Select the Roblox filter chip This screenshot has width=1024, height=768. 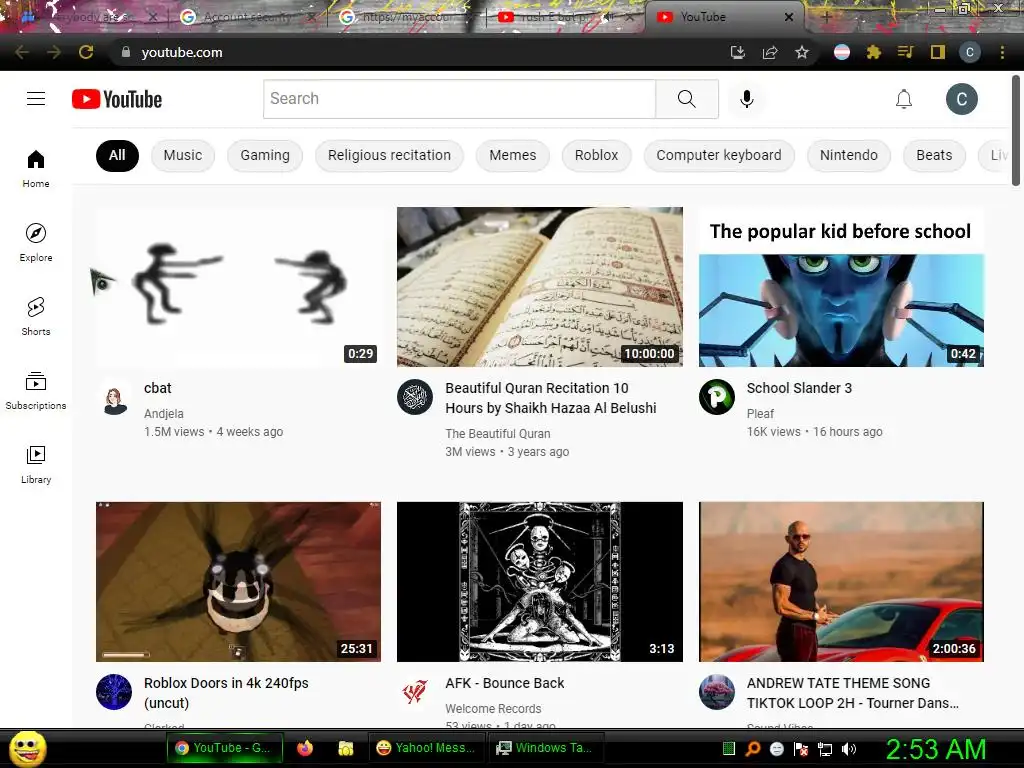(596, 155)
